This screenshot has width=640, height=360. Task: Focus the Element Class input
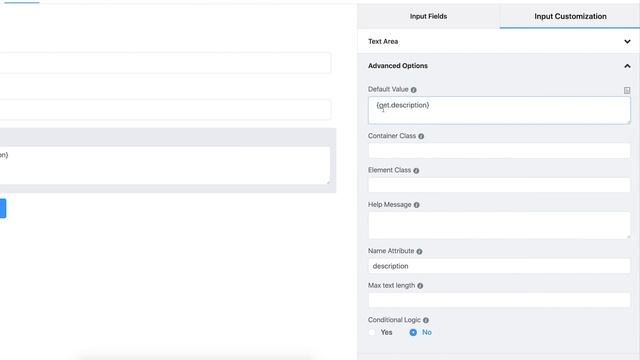pyautogui.click(x=499, y=185)
